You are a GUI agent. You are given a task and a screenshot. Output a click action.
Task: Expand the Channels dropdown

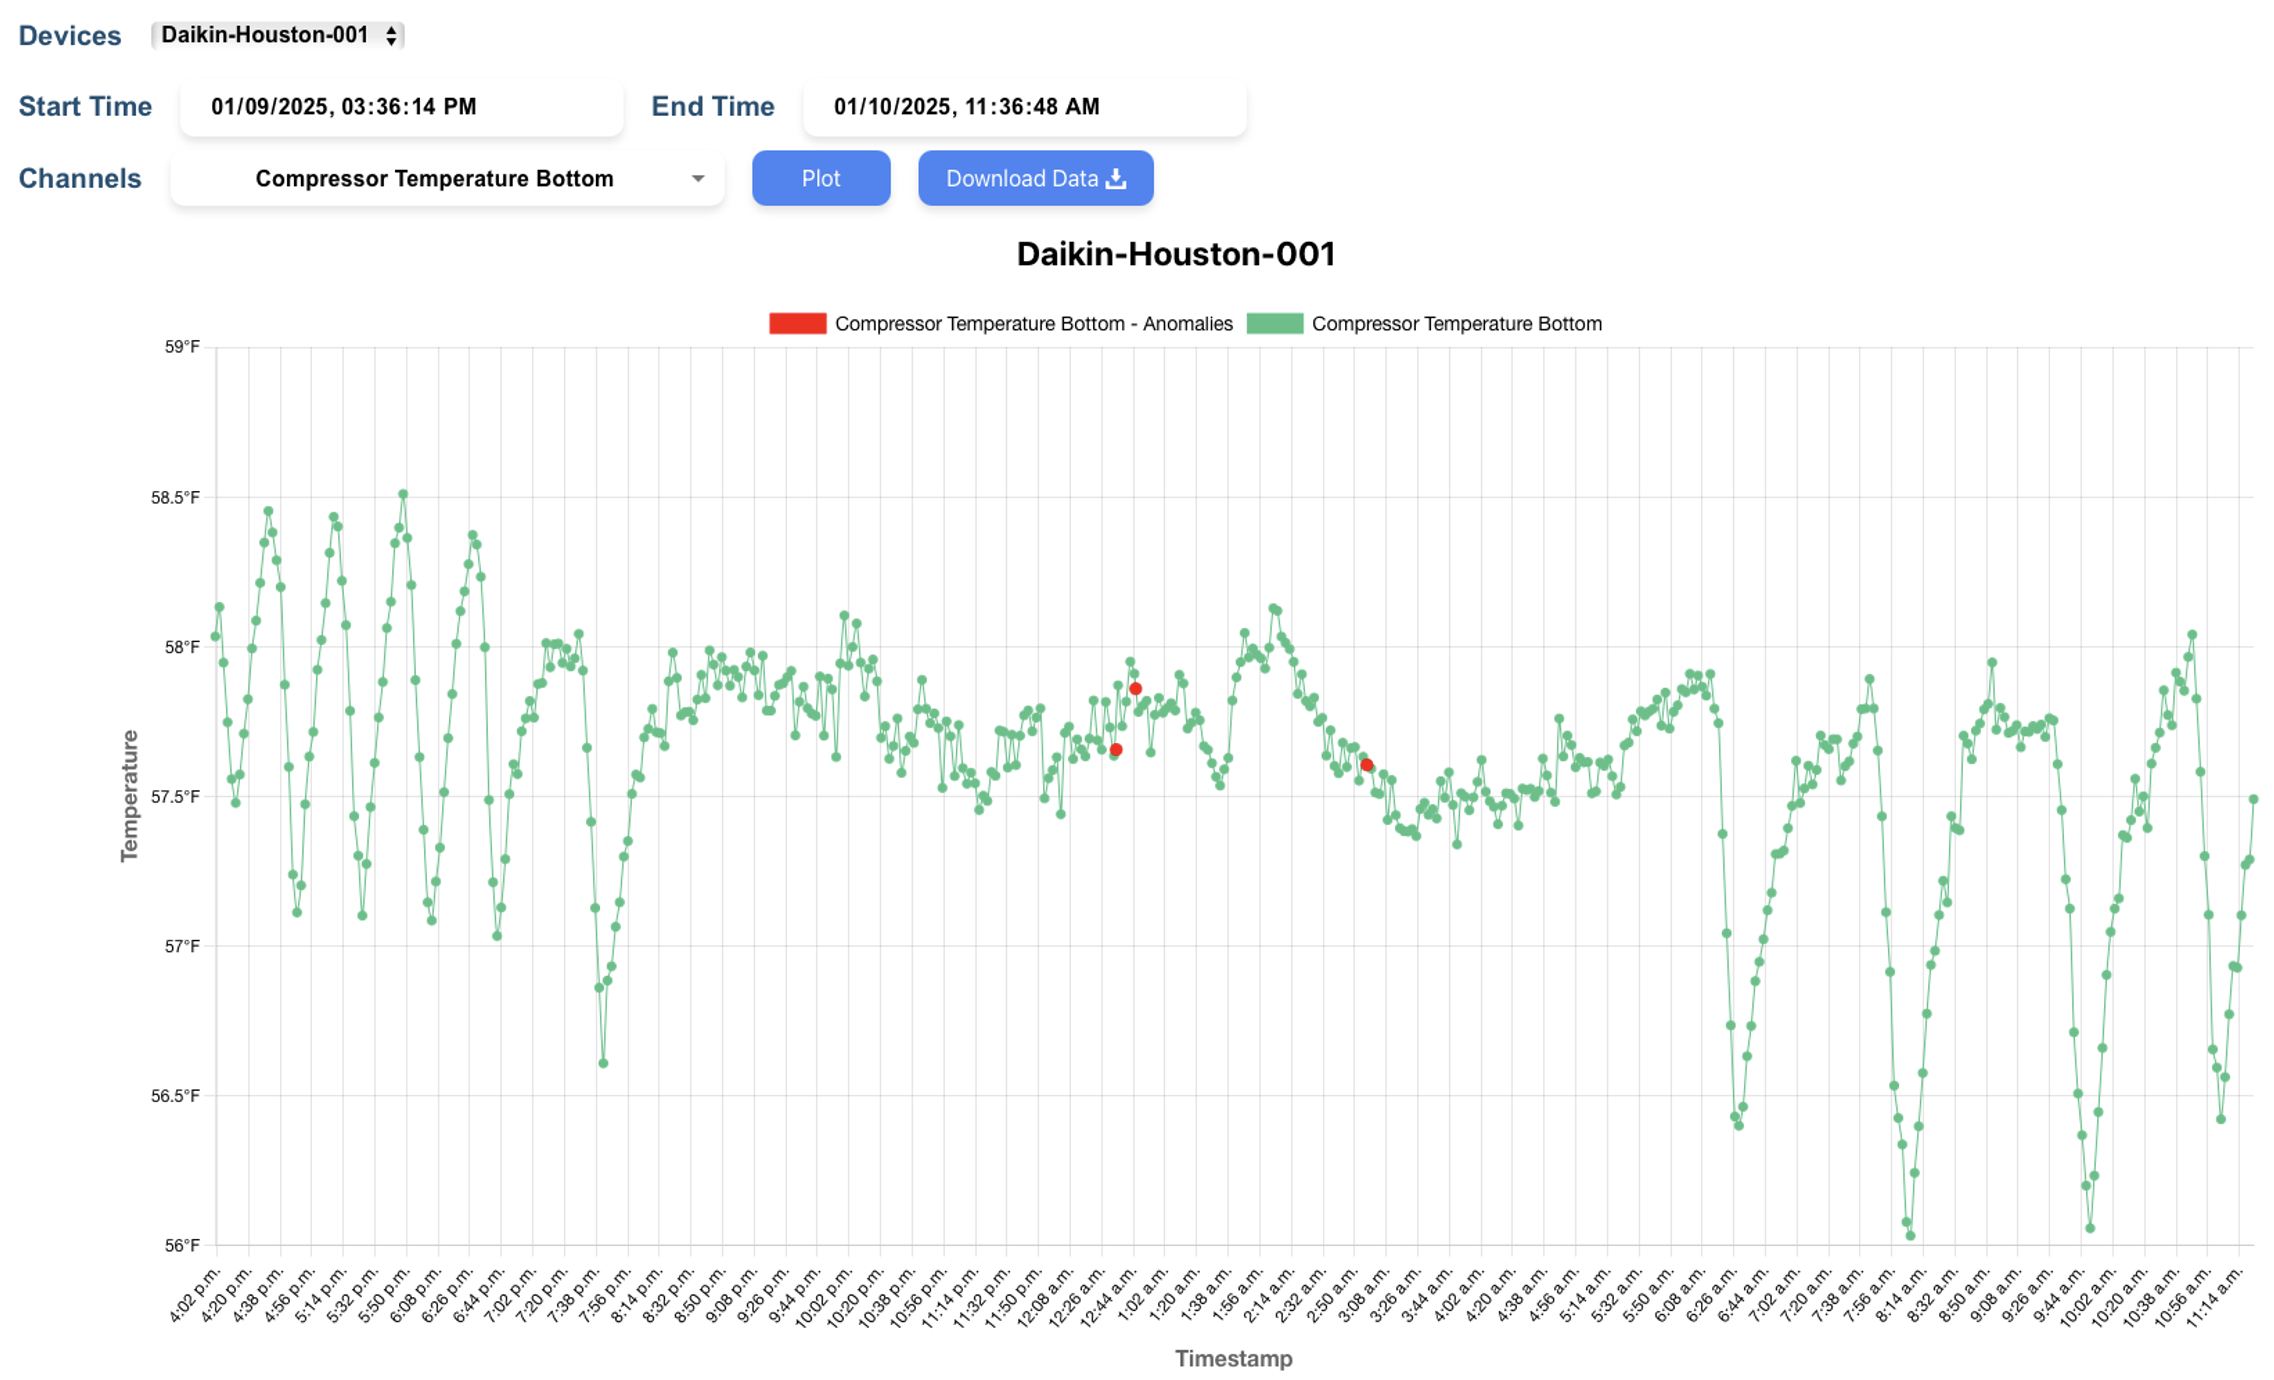446,178
